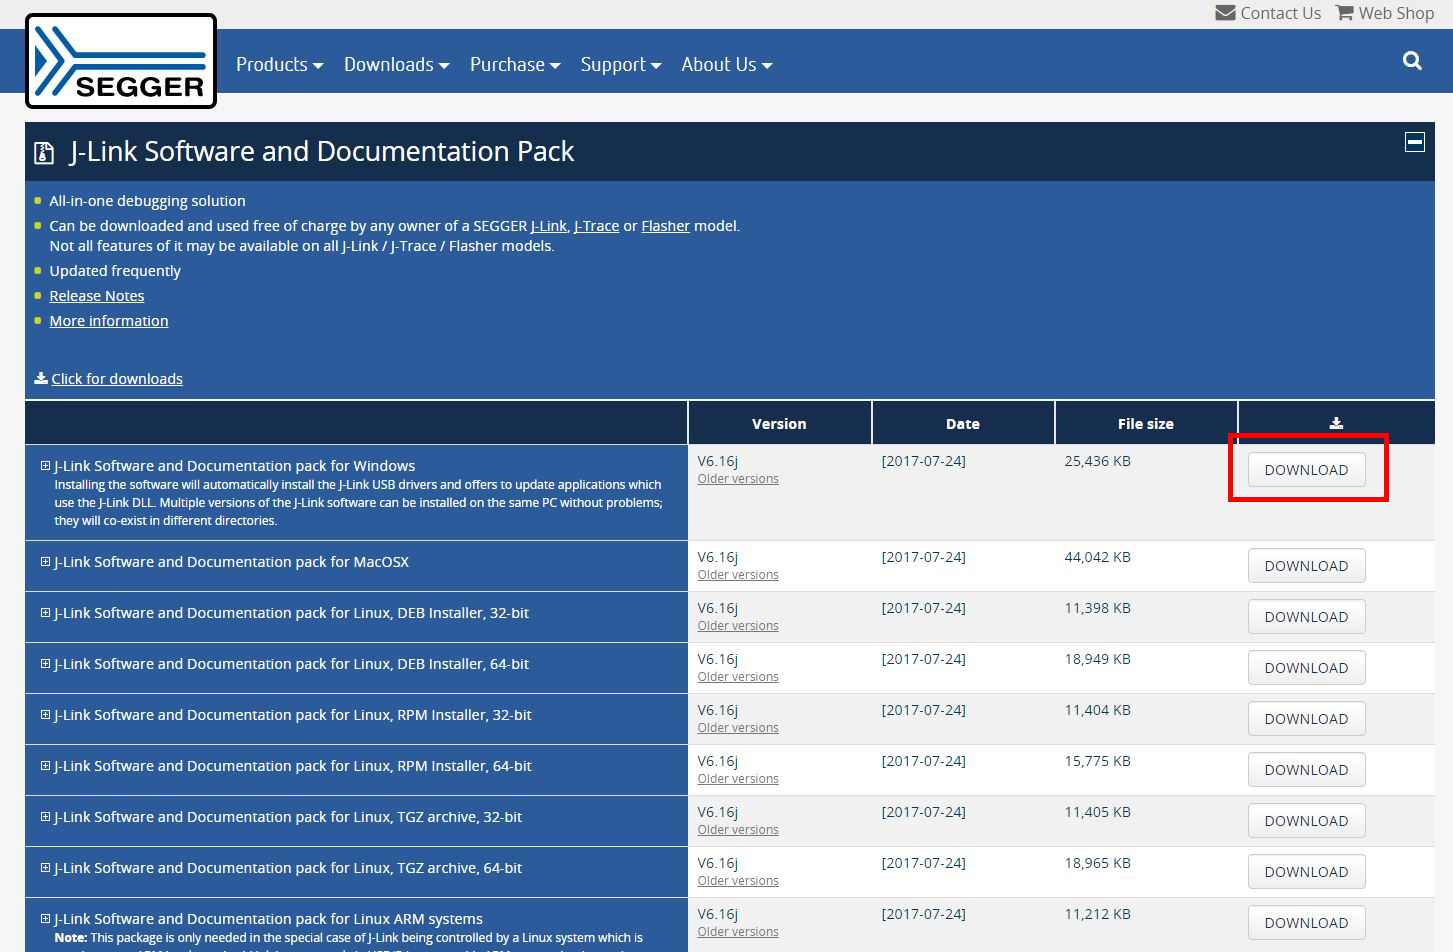Viewport: 1453px width, 952px height.
Task: Open the Support menu
Action: pyautogui.click(x=620, y=64)
